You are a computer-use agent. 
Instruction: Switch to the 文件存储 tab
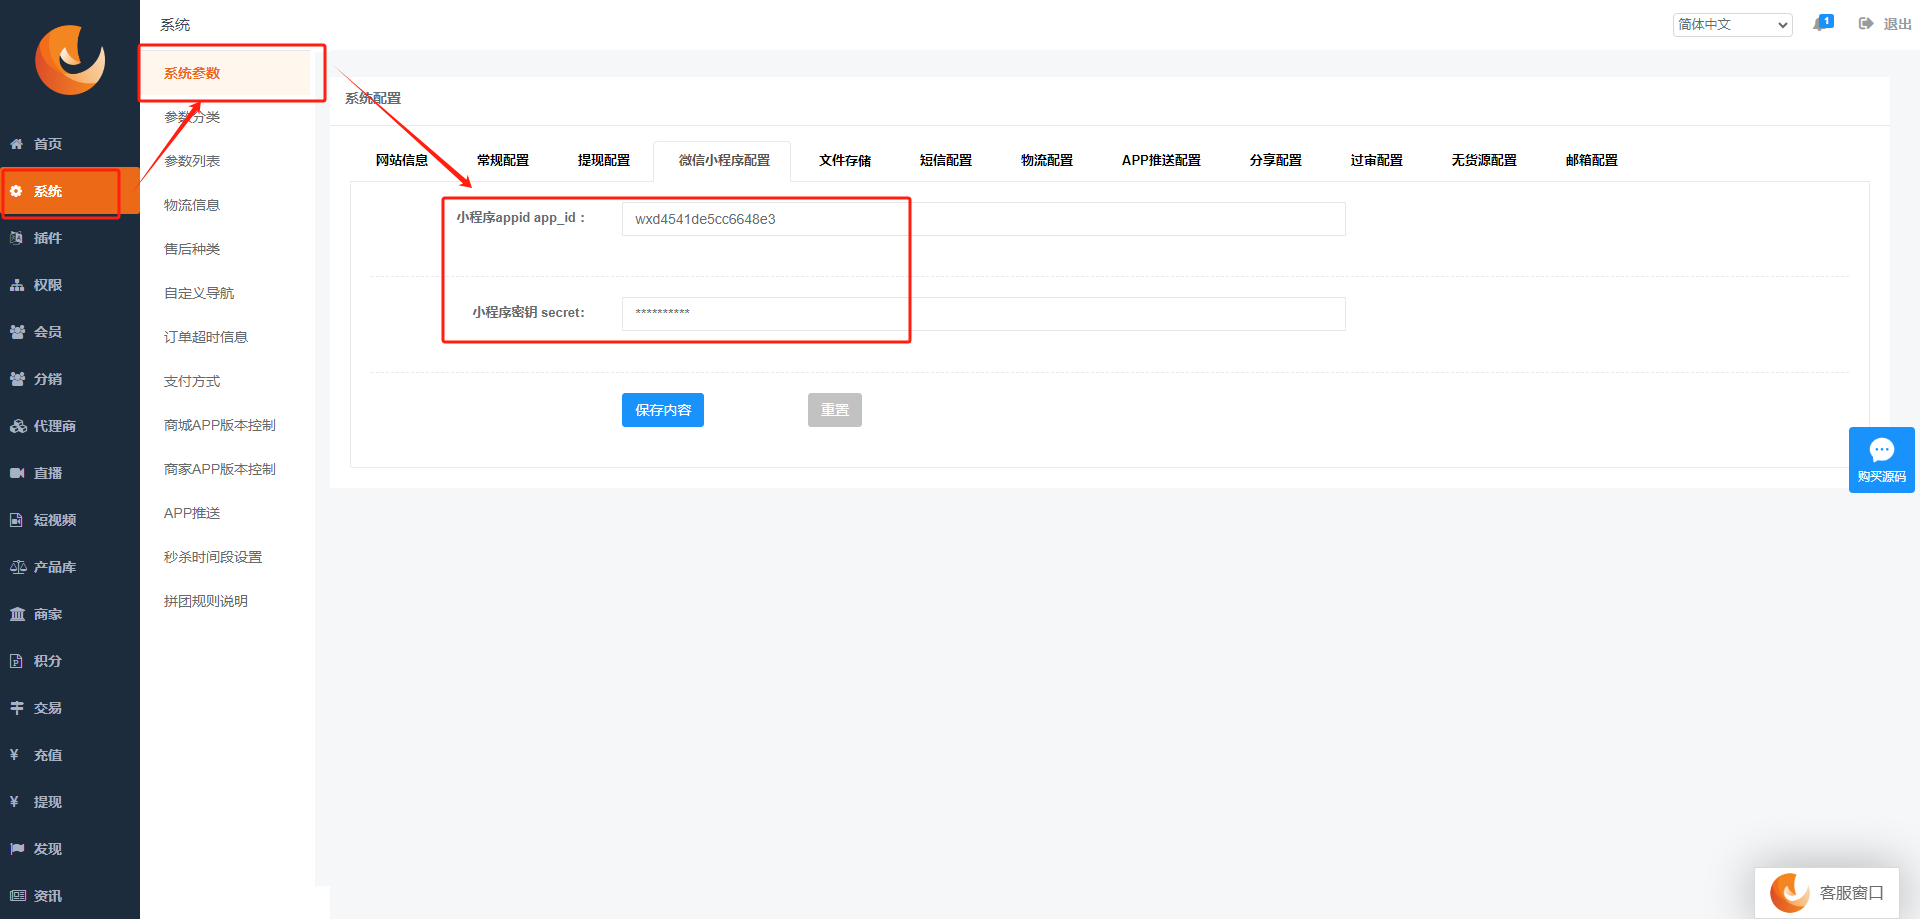[845, 160]
